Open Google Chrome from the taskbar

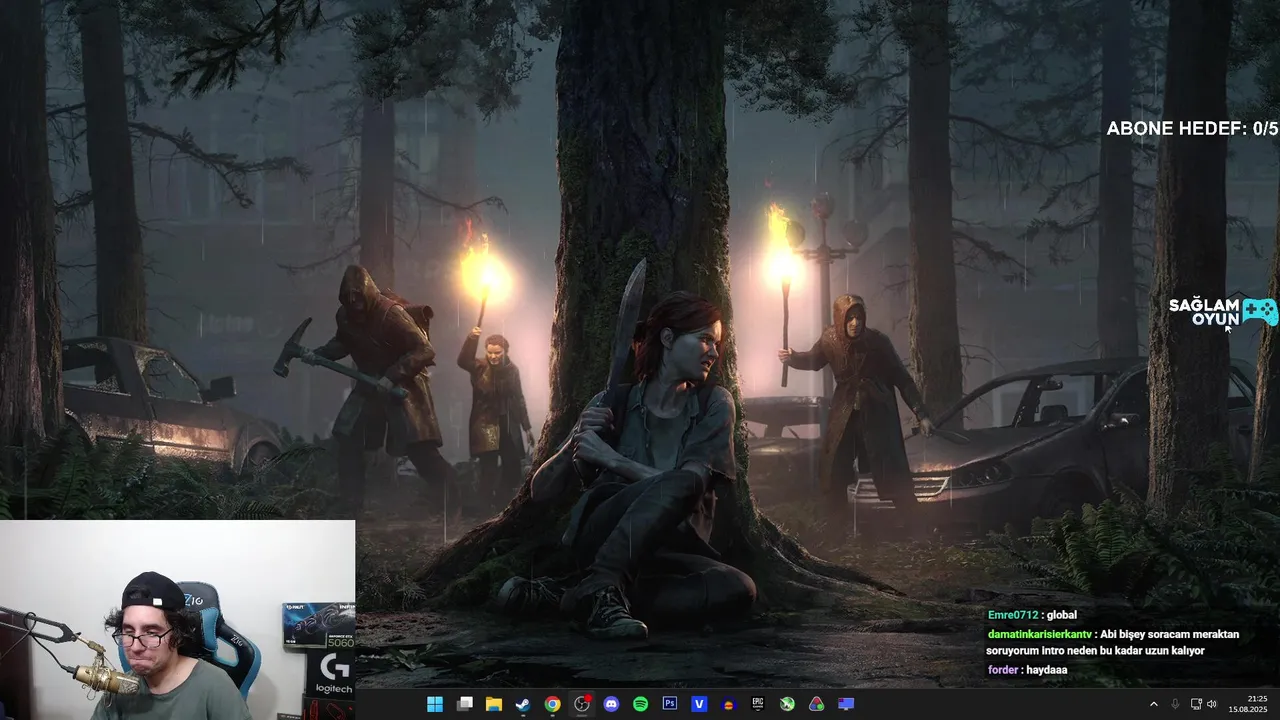coord(552,704)
